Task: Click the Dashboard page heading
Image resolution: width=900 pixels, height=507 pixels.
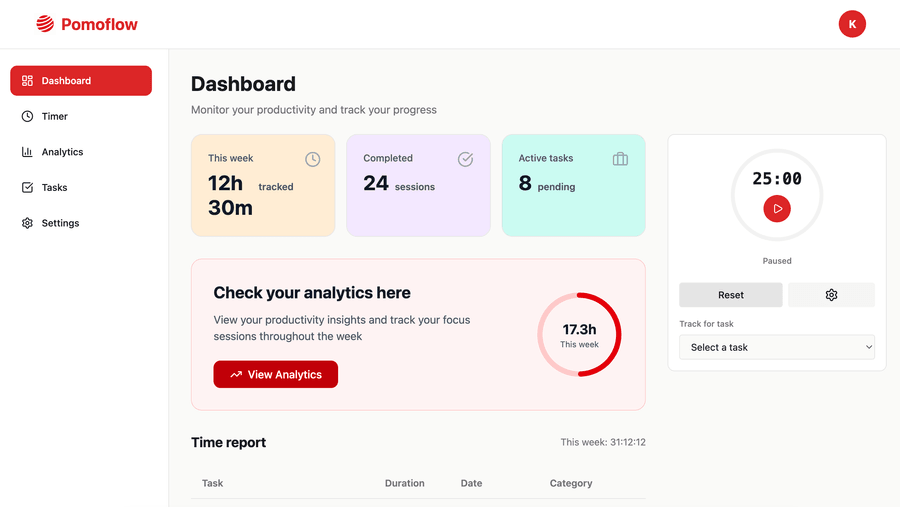Action: click(243, 84)
